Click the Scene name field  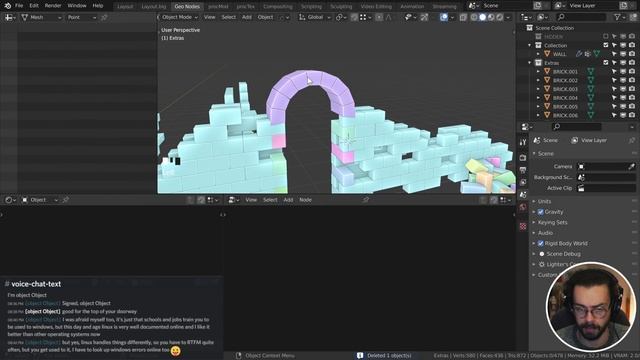tap(506, 6)
